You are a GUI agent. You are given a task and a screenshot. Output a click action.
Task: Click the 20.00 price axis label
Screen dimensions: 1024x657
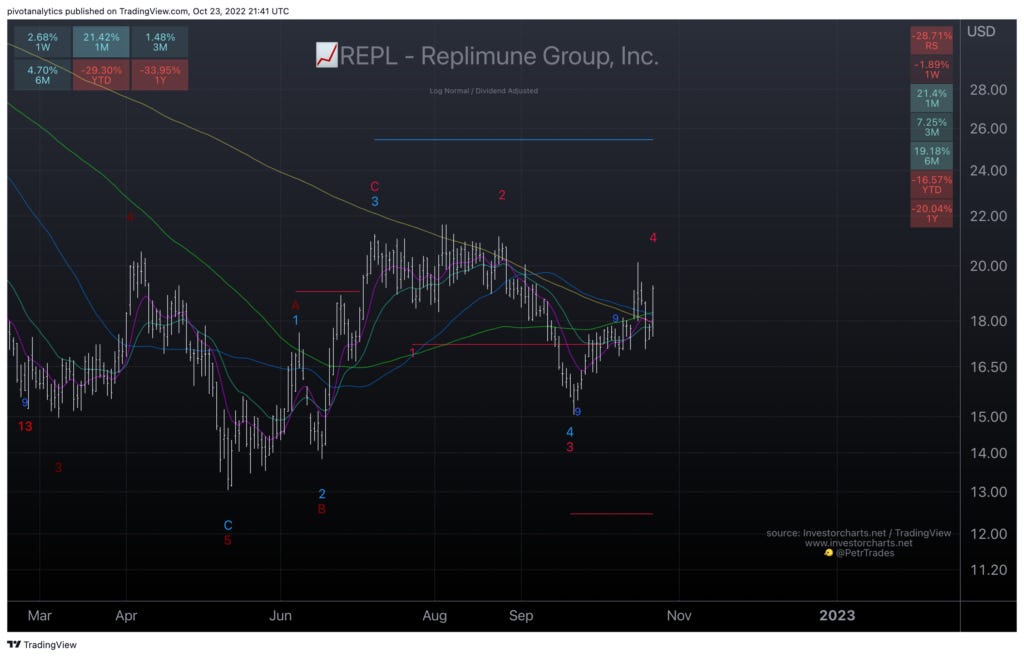pos(988,266)
